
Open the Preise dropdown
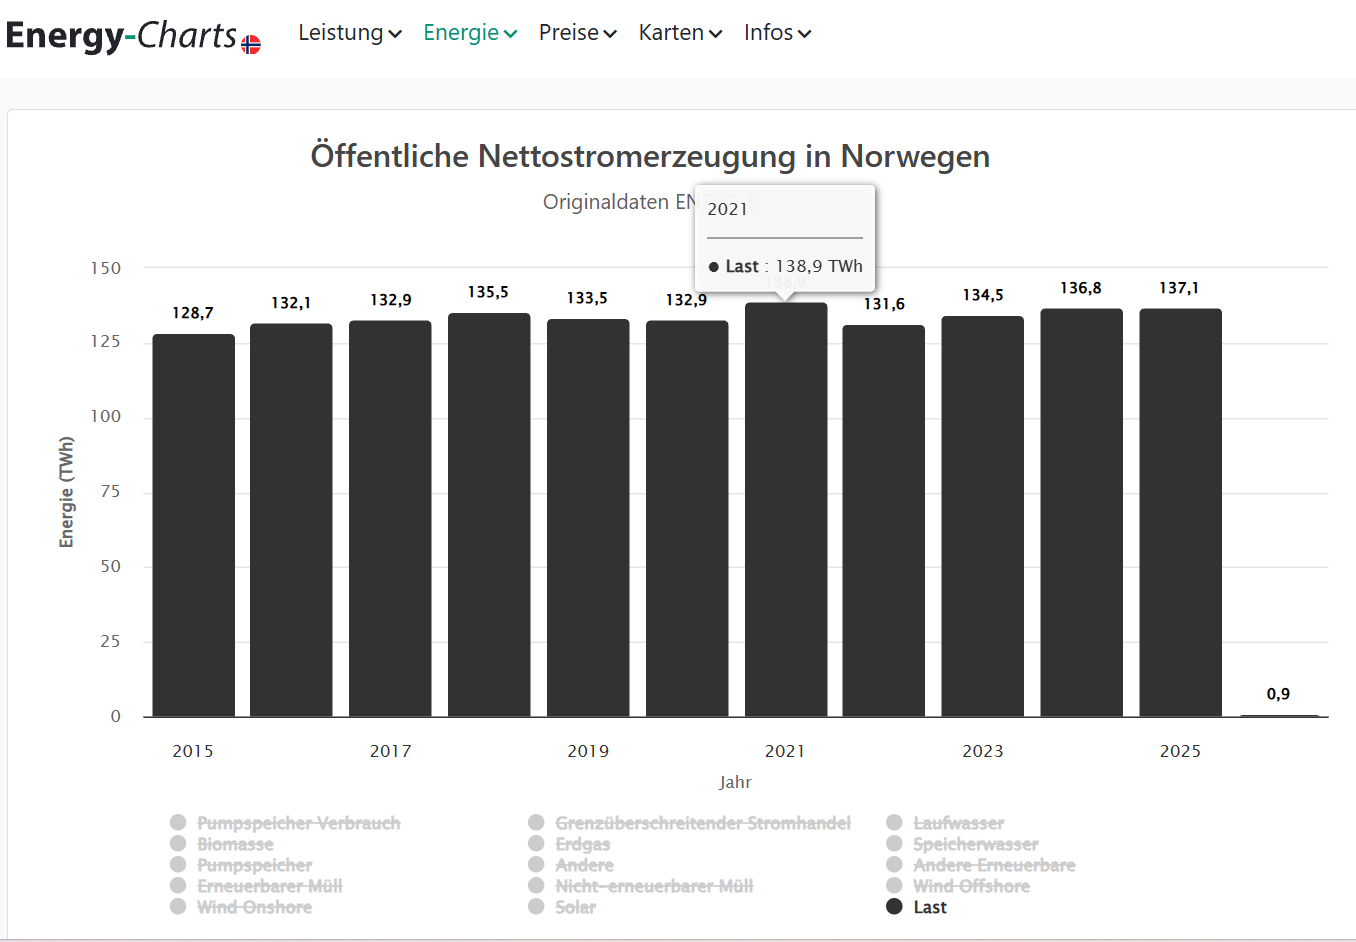[577, 33]
